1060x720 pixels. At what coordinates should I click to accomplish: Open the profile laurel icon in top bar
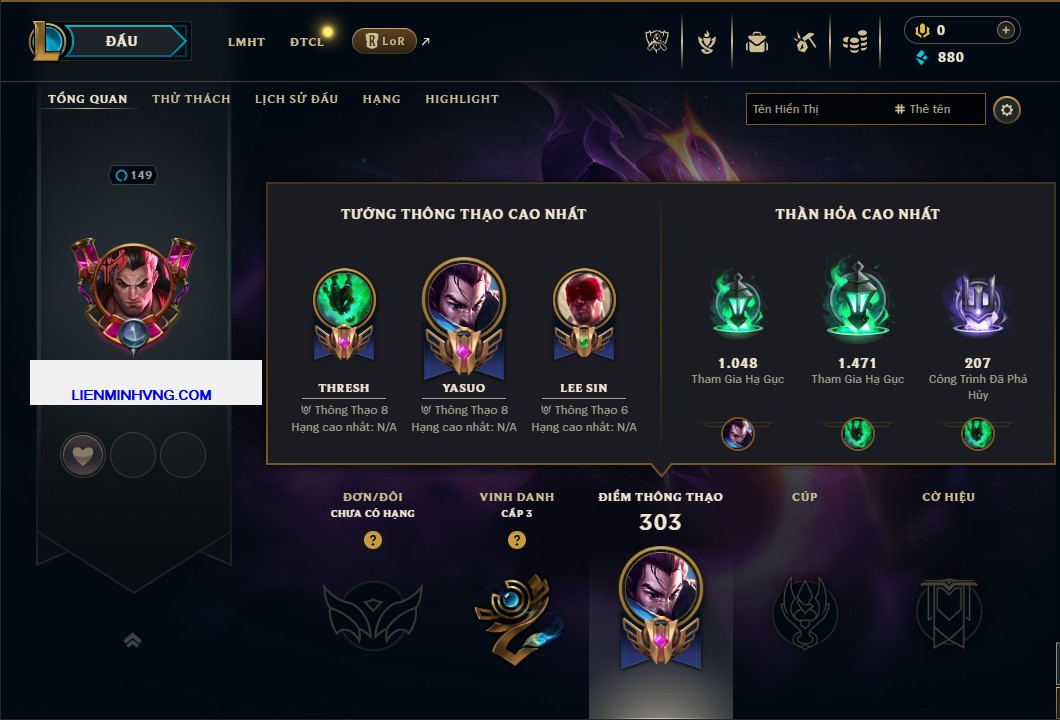pyautogui.click(x=706, y=43)
